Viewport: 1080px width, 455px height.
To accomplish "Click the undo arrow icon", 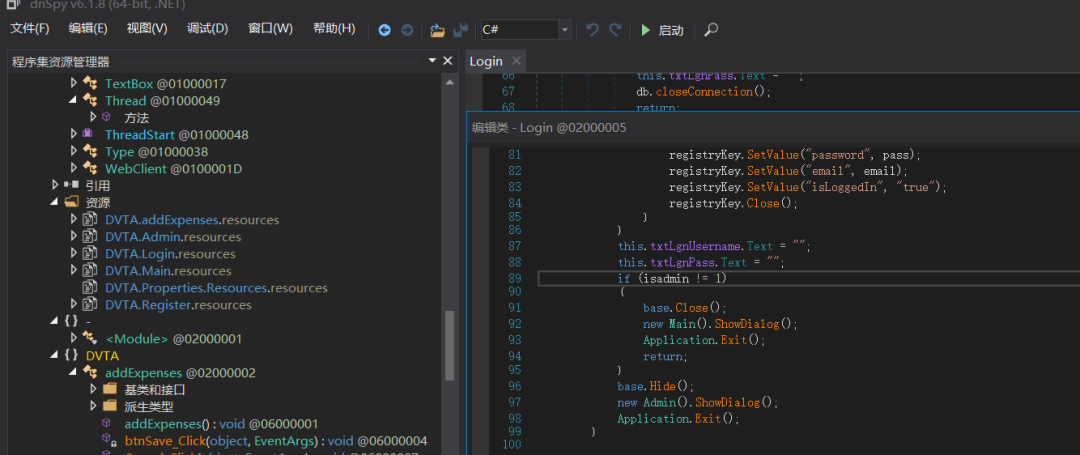I will tap(592, 30).
